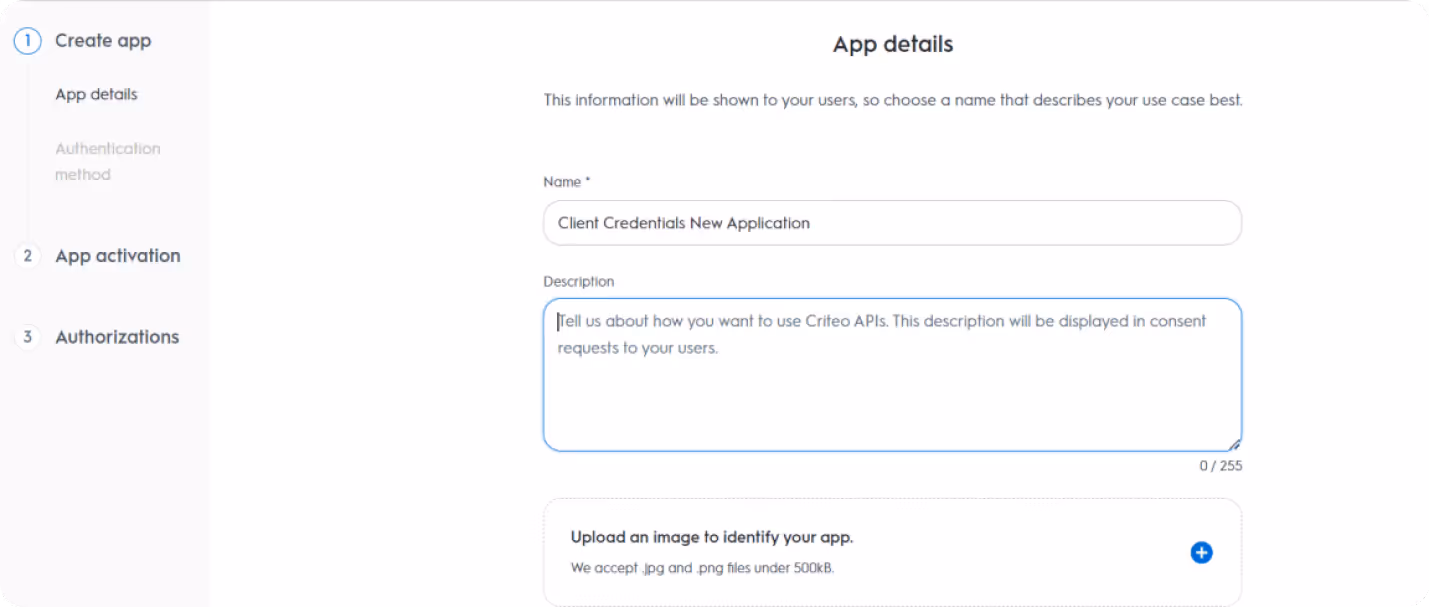Click the resize handle of the Description box
The width and height of the screenshot is (1429, 607).
[x=1236, y=443]
